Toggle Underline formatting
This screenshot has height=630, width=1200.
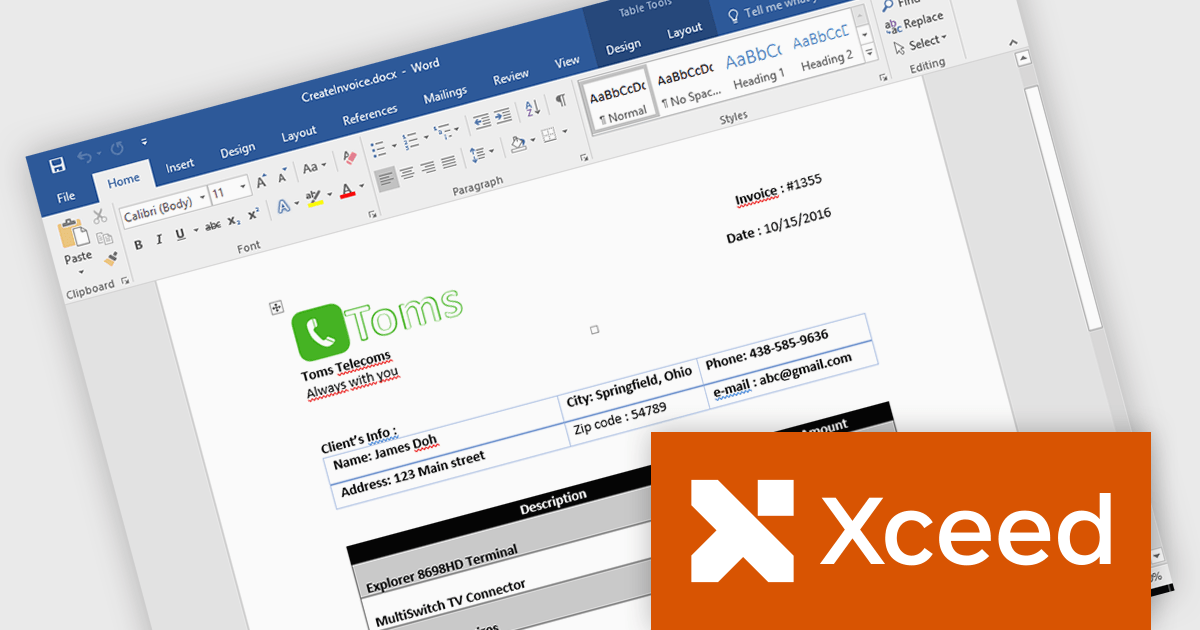point(180,234)
